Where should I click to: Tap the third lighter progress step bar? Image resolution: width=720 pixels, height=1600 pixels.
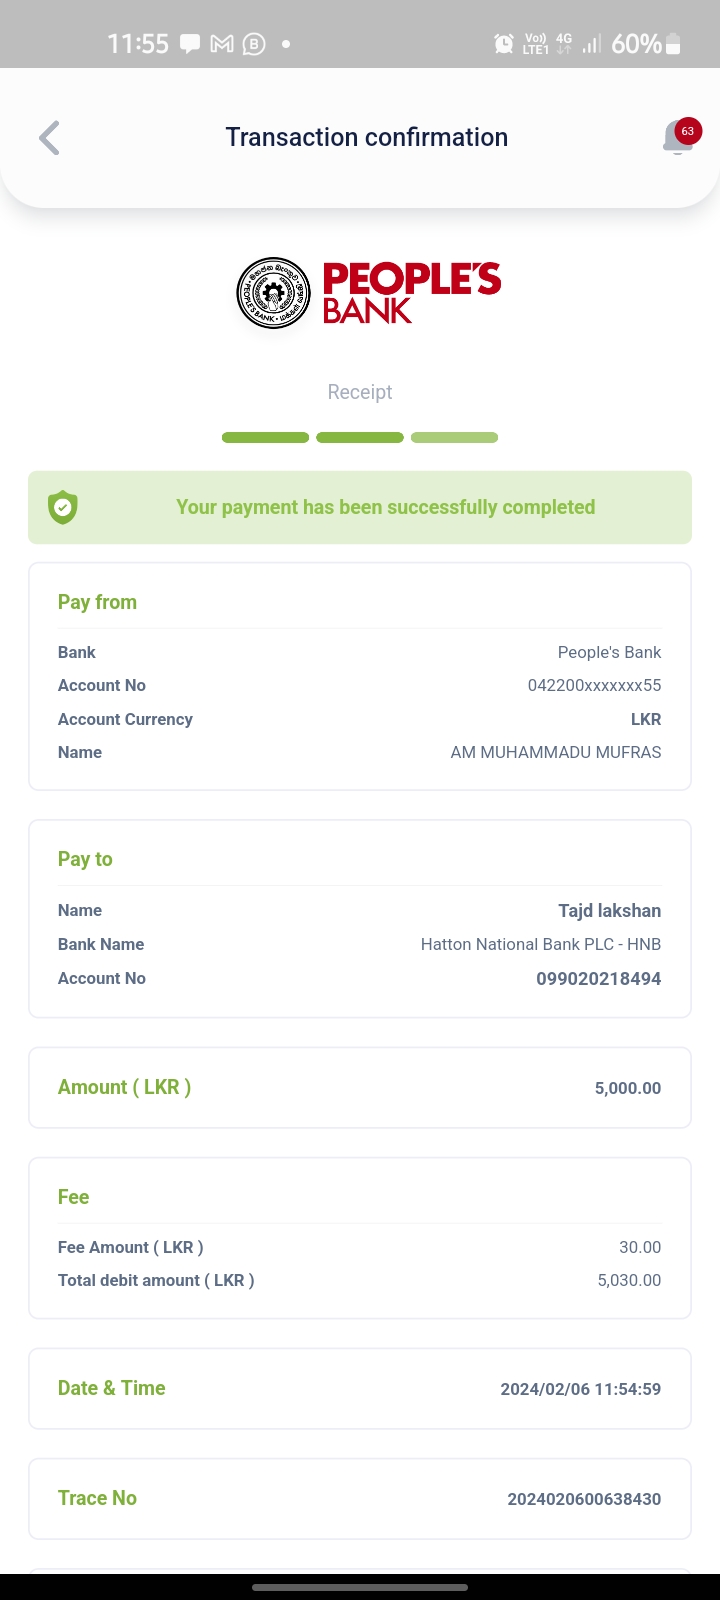(454, 437)
